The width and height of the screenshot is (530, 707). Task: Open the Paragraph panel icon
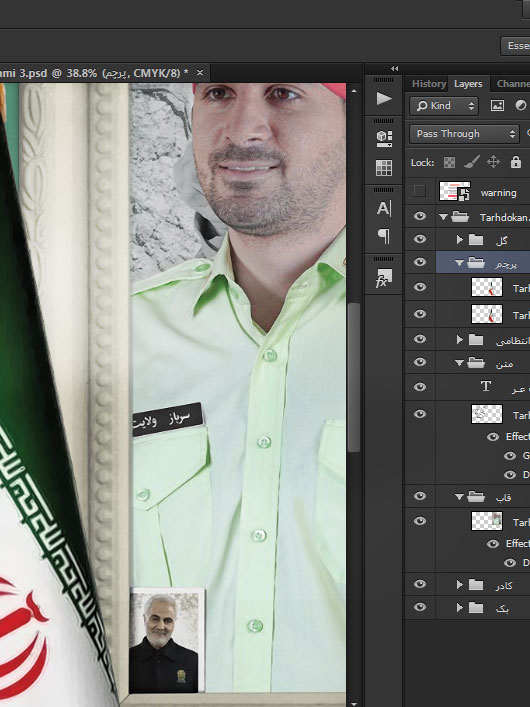(384, 236)
